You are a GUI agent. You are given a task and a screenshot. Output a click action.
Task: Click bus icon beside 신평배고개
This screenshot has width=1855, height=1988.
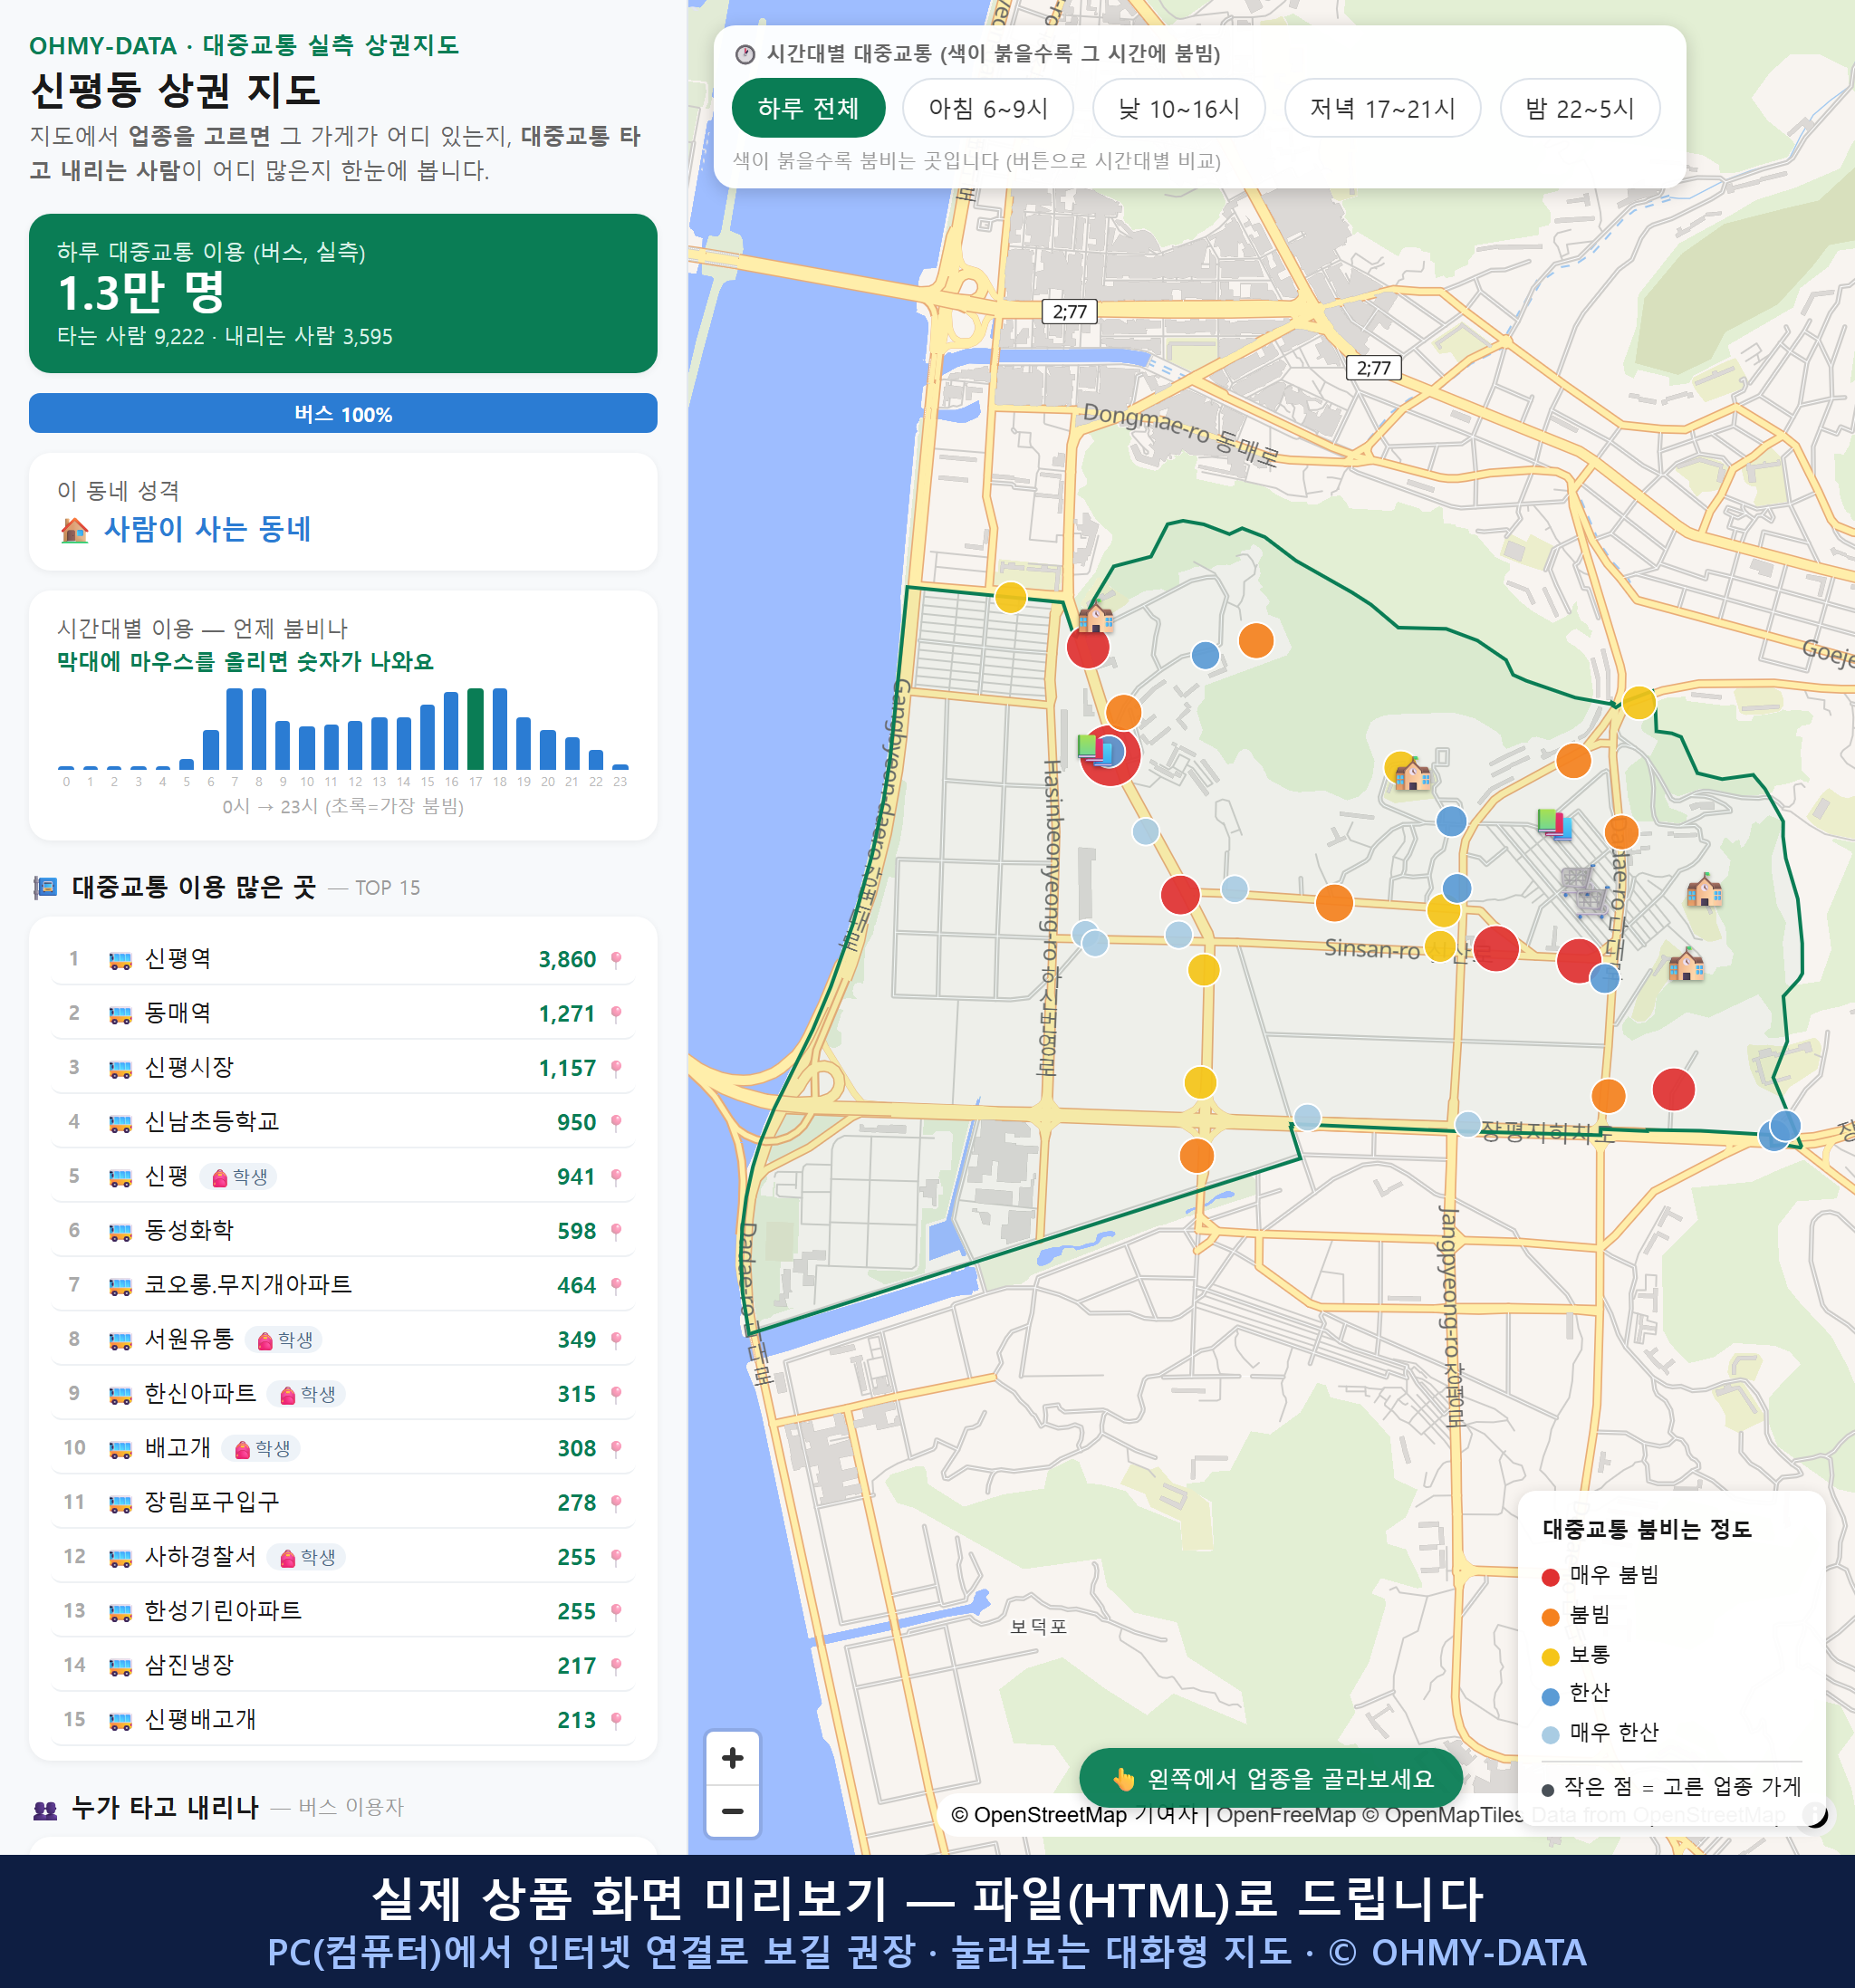tap(120, 1721)
